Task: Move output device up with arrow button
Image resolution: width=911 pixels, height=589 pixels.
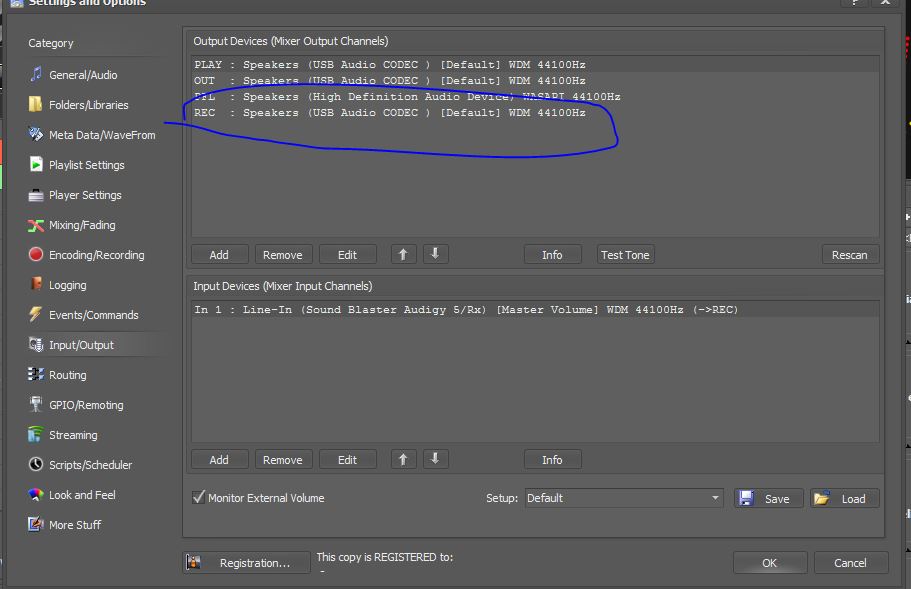Action: (x=403, y=255)
